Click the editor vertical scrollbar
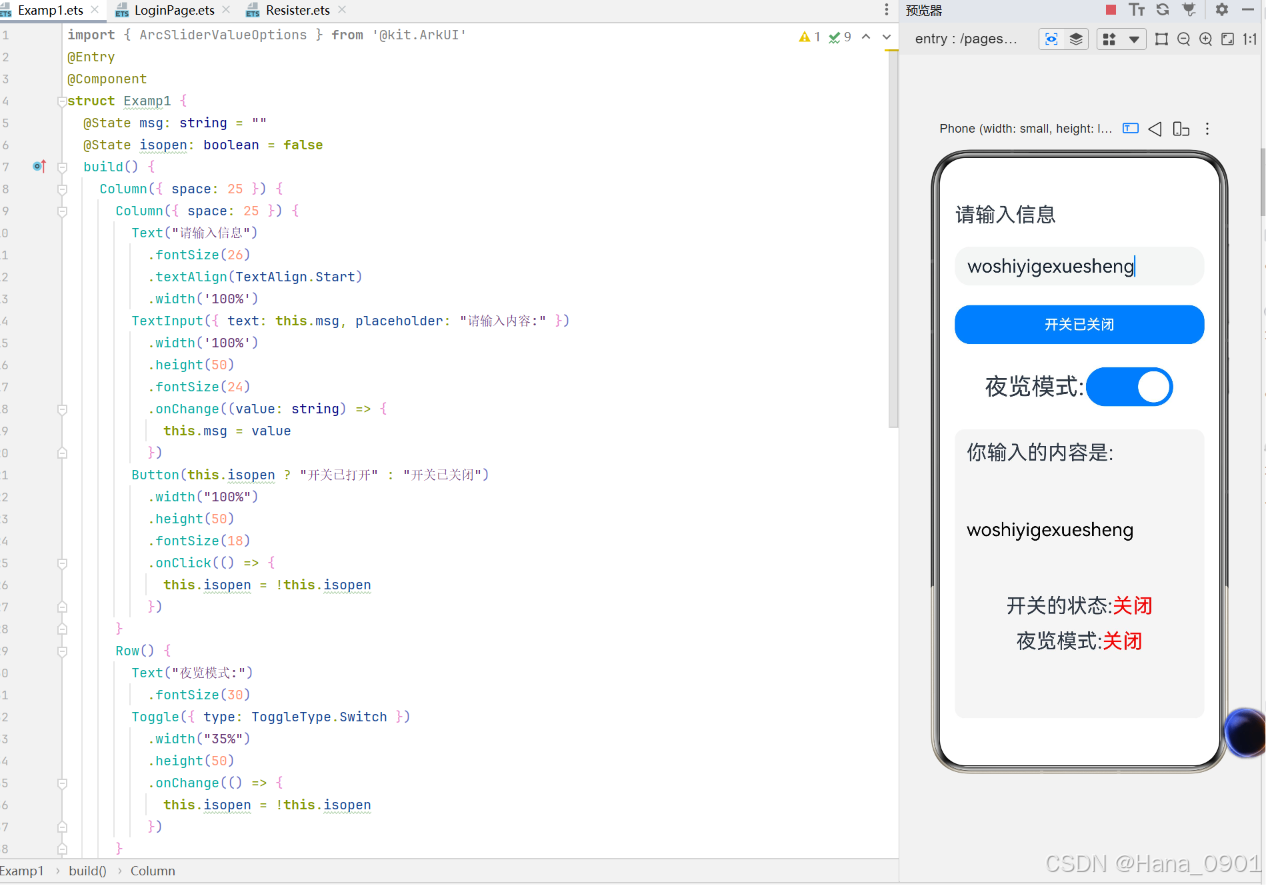 (x=894, y=240)
